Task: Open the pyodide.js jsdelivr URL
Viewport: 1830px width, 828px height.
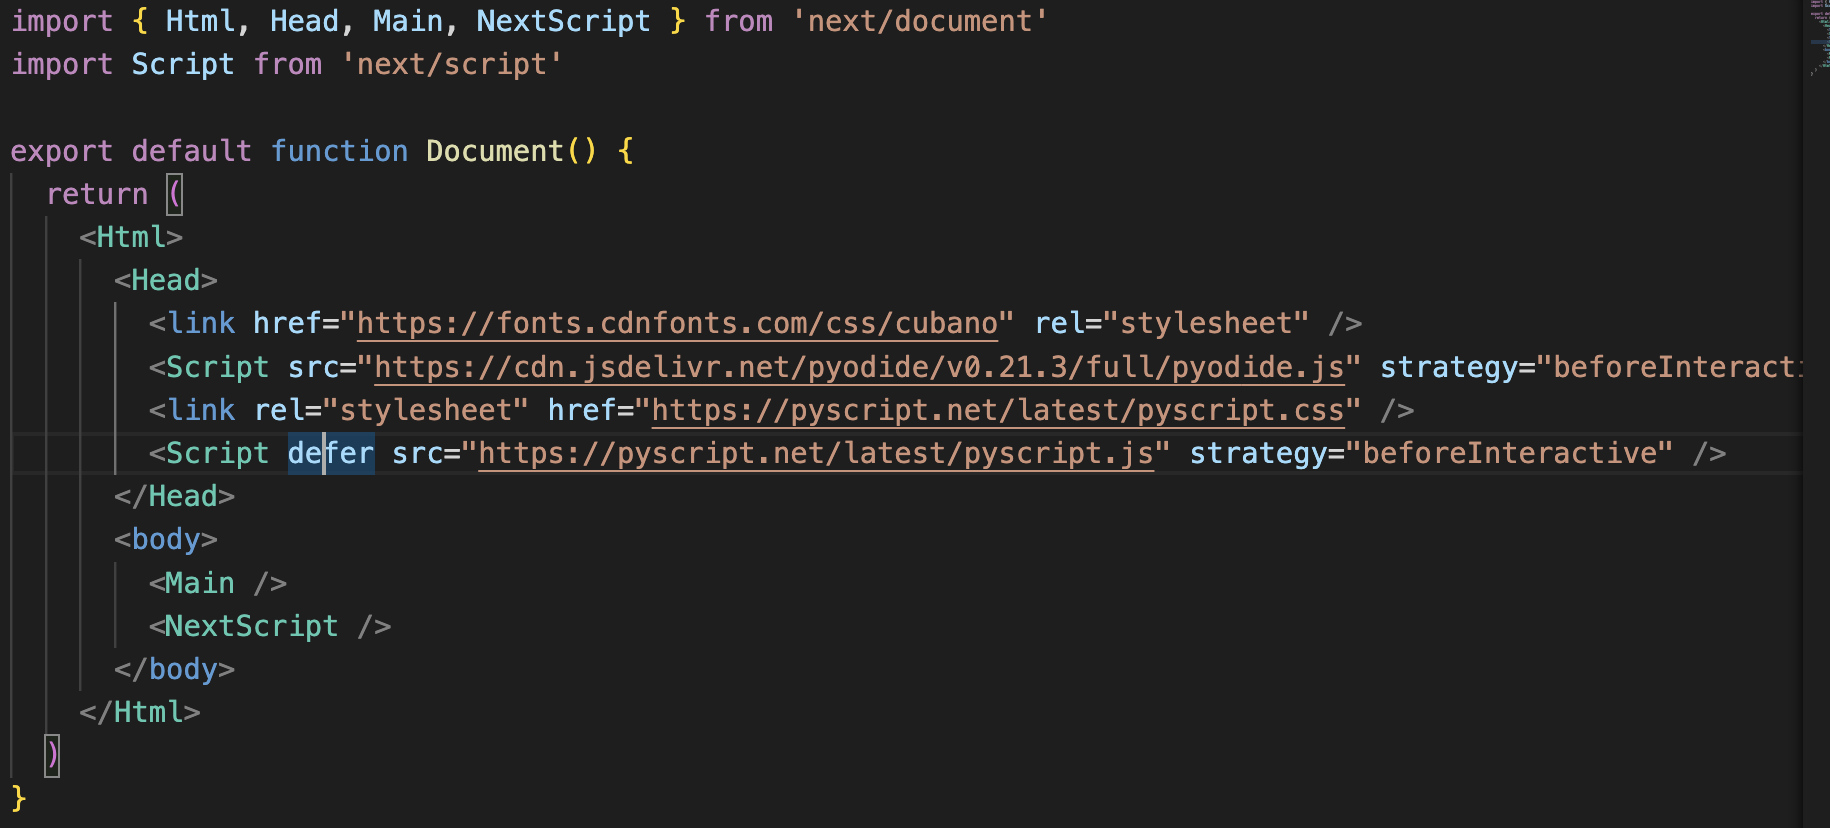Action: [859, 368]
